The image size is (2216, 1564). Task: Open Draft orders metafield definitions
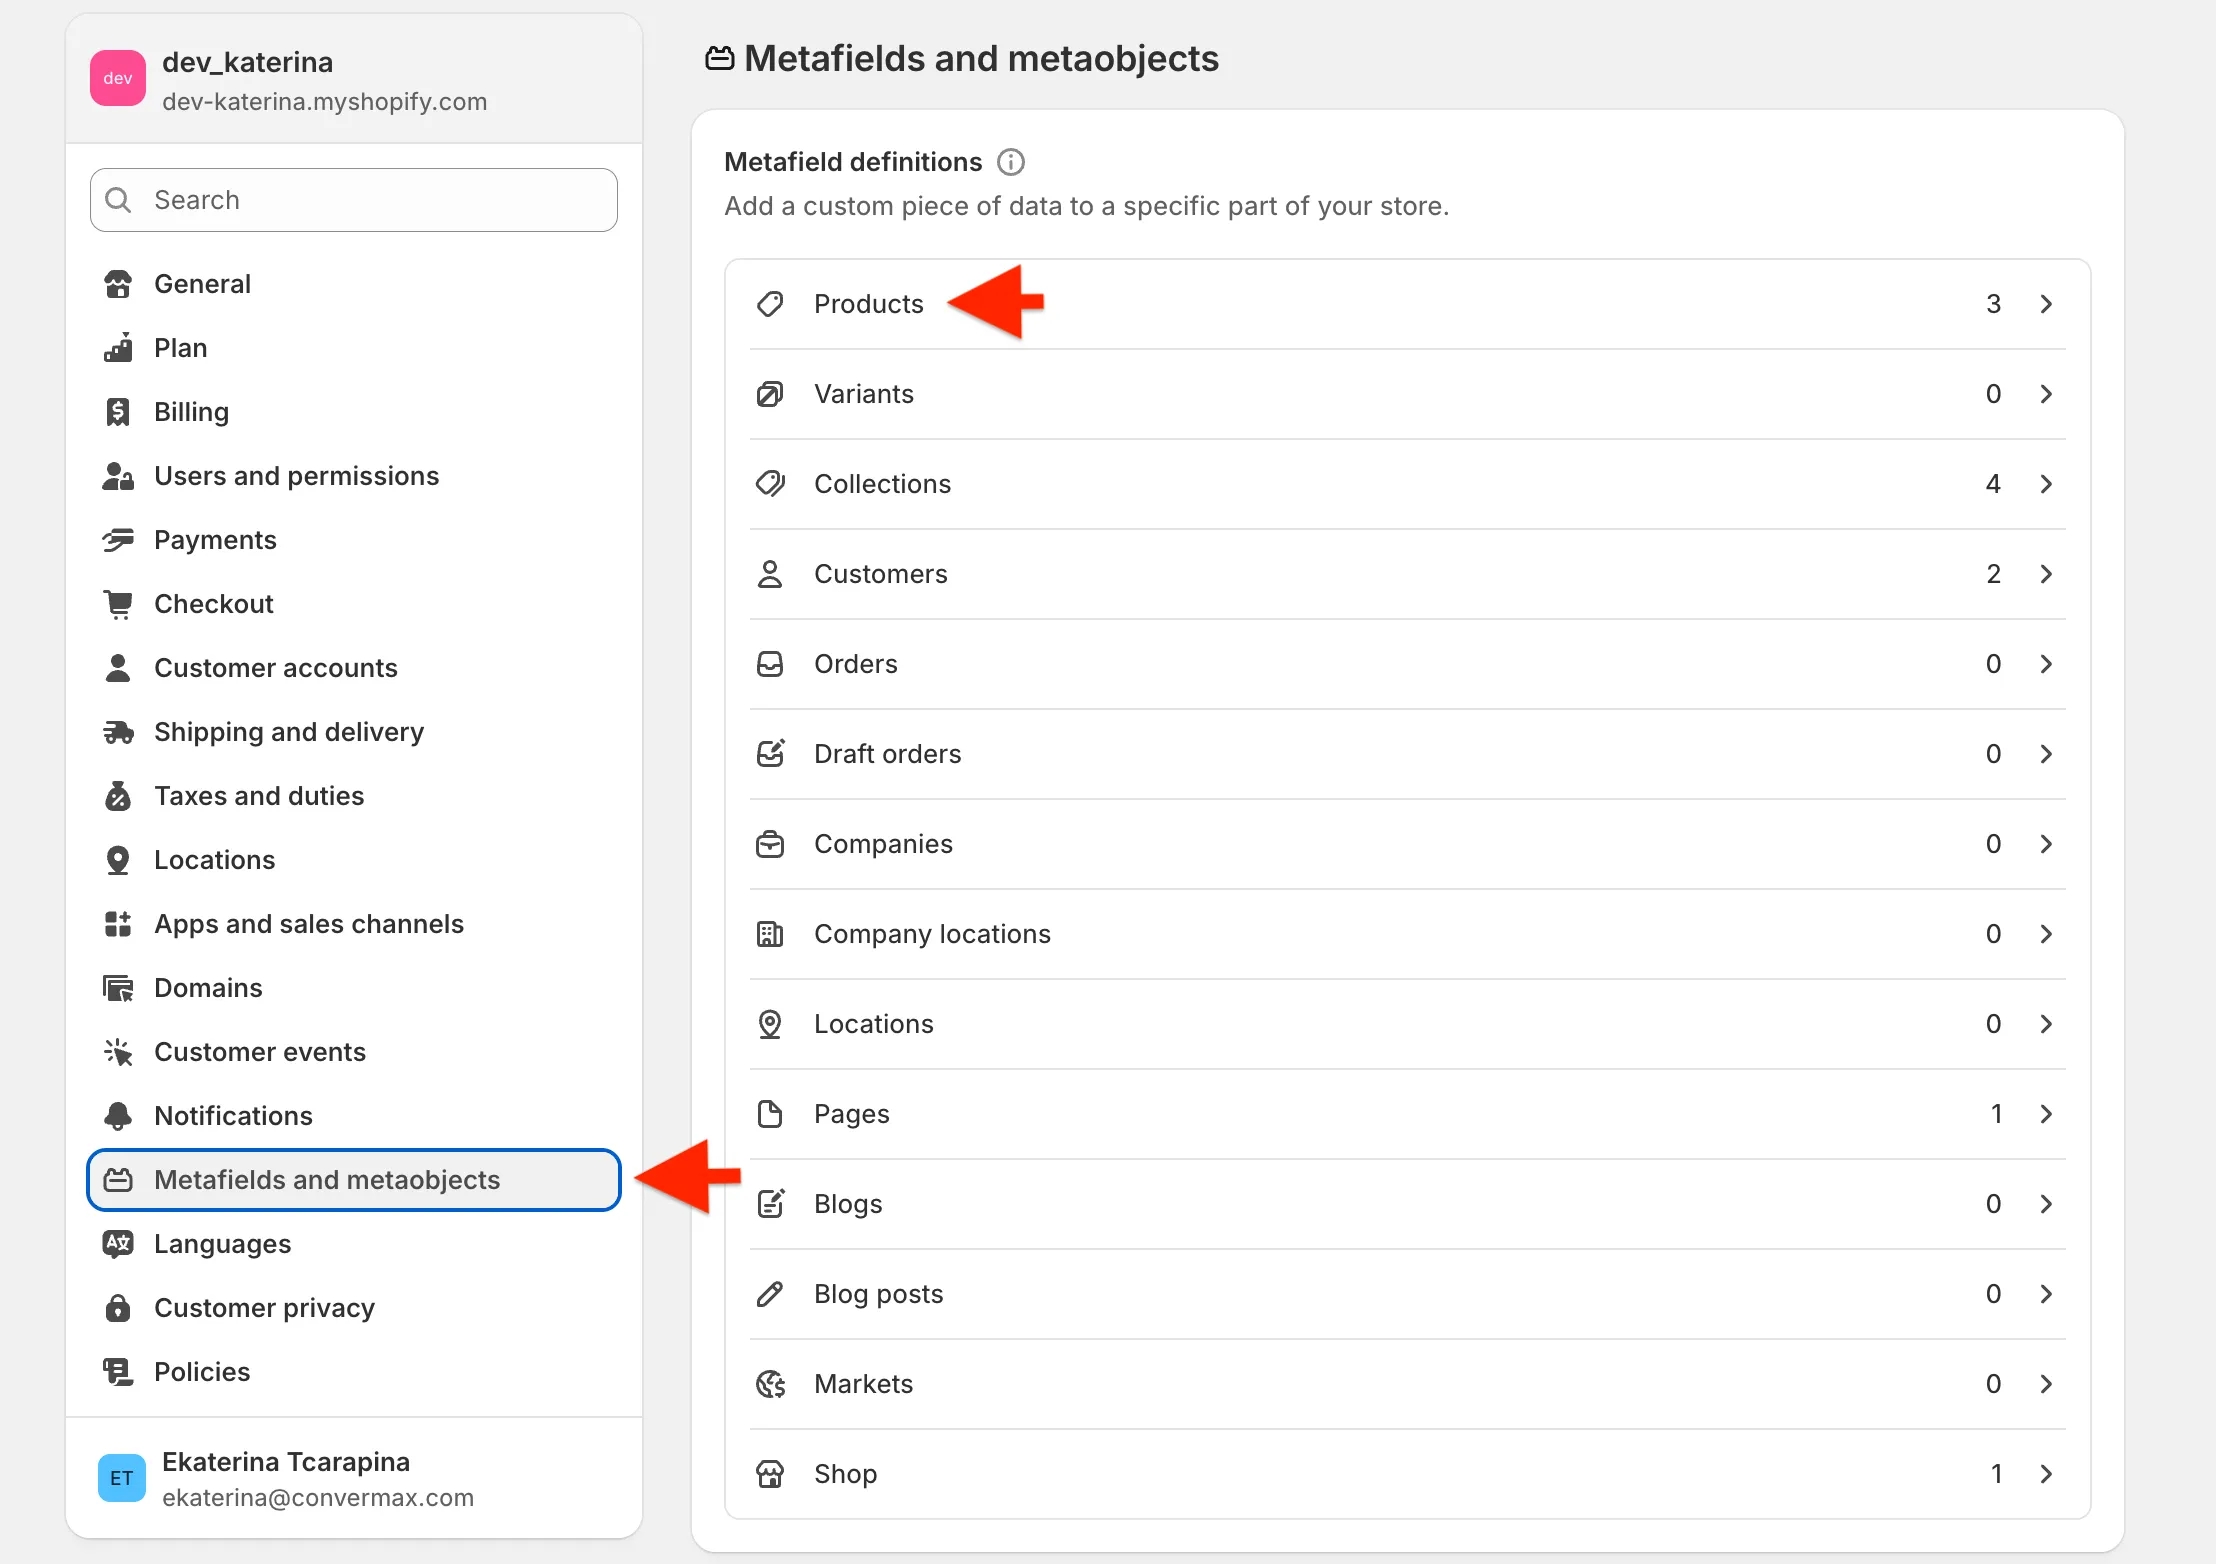pyautogui.click(x=887, y=754)
